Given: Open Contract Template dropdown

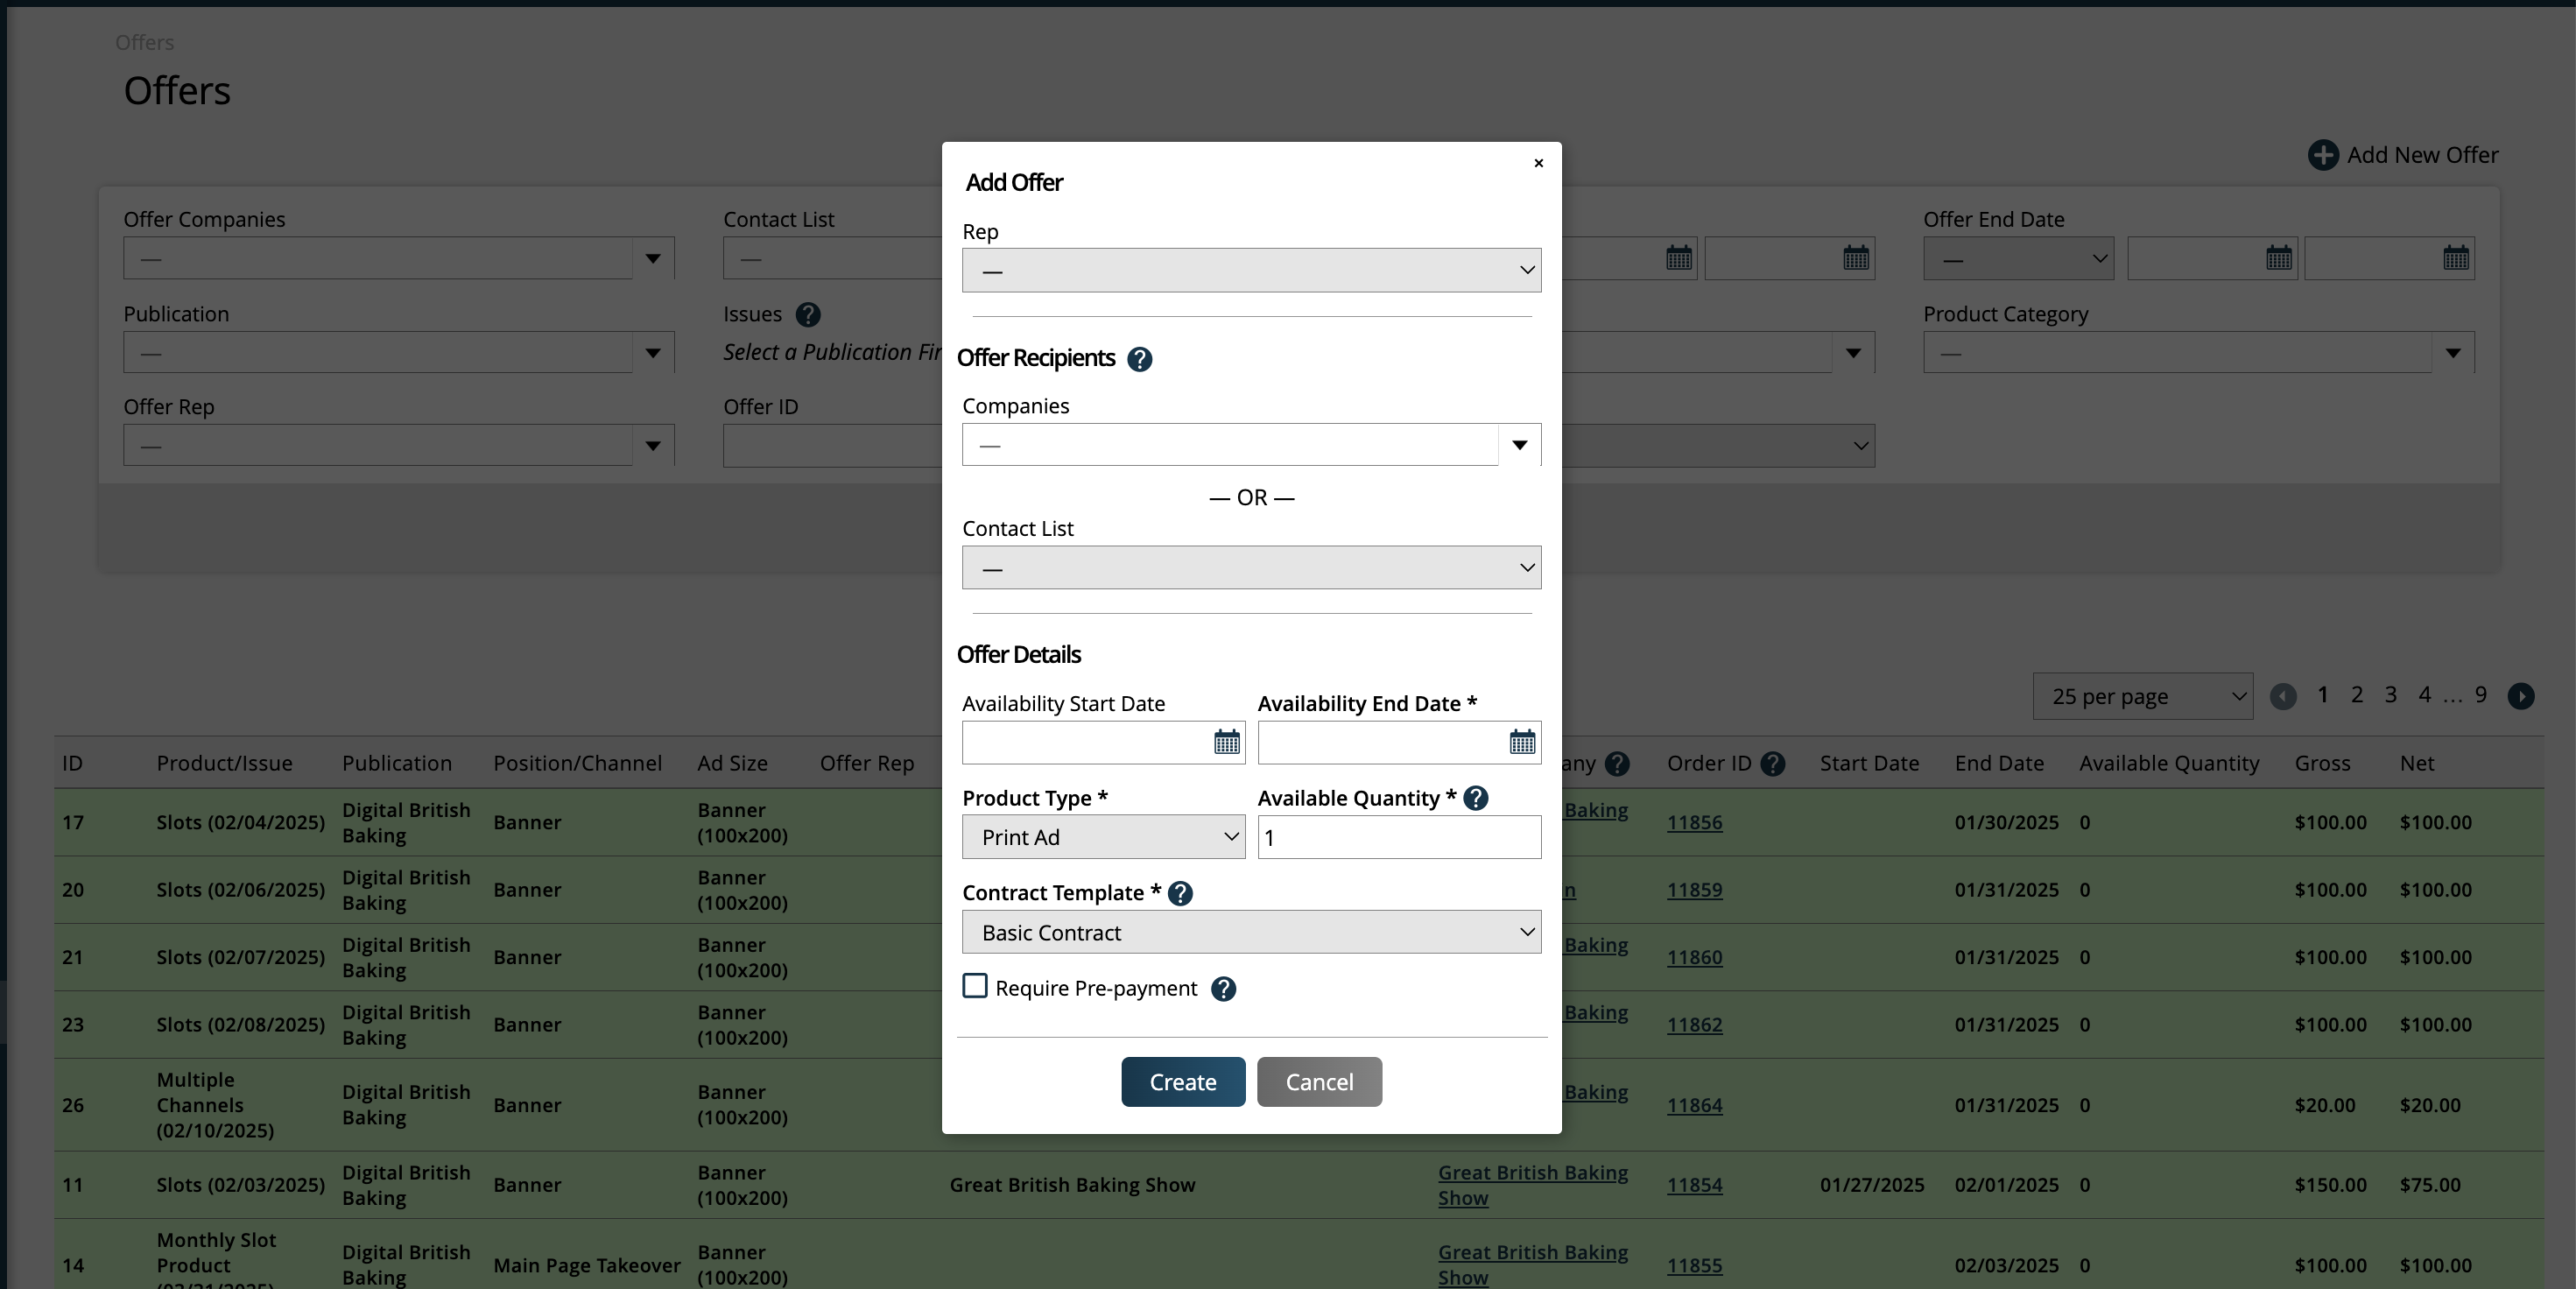Looking at the screenshot, I should coord(1250,932).
